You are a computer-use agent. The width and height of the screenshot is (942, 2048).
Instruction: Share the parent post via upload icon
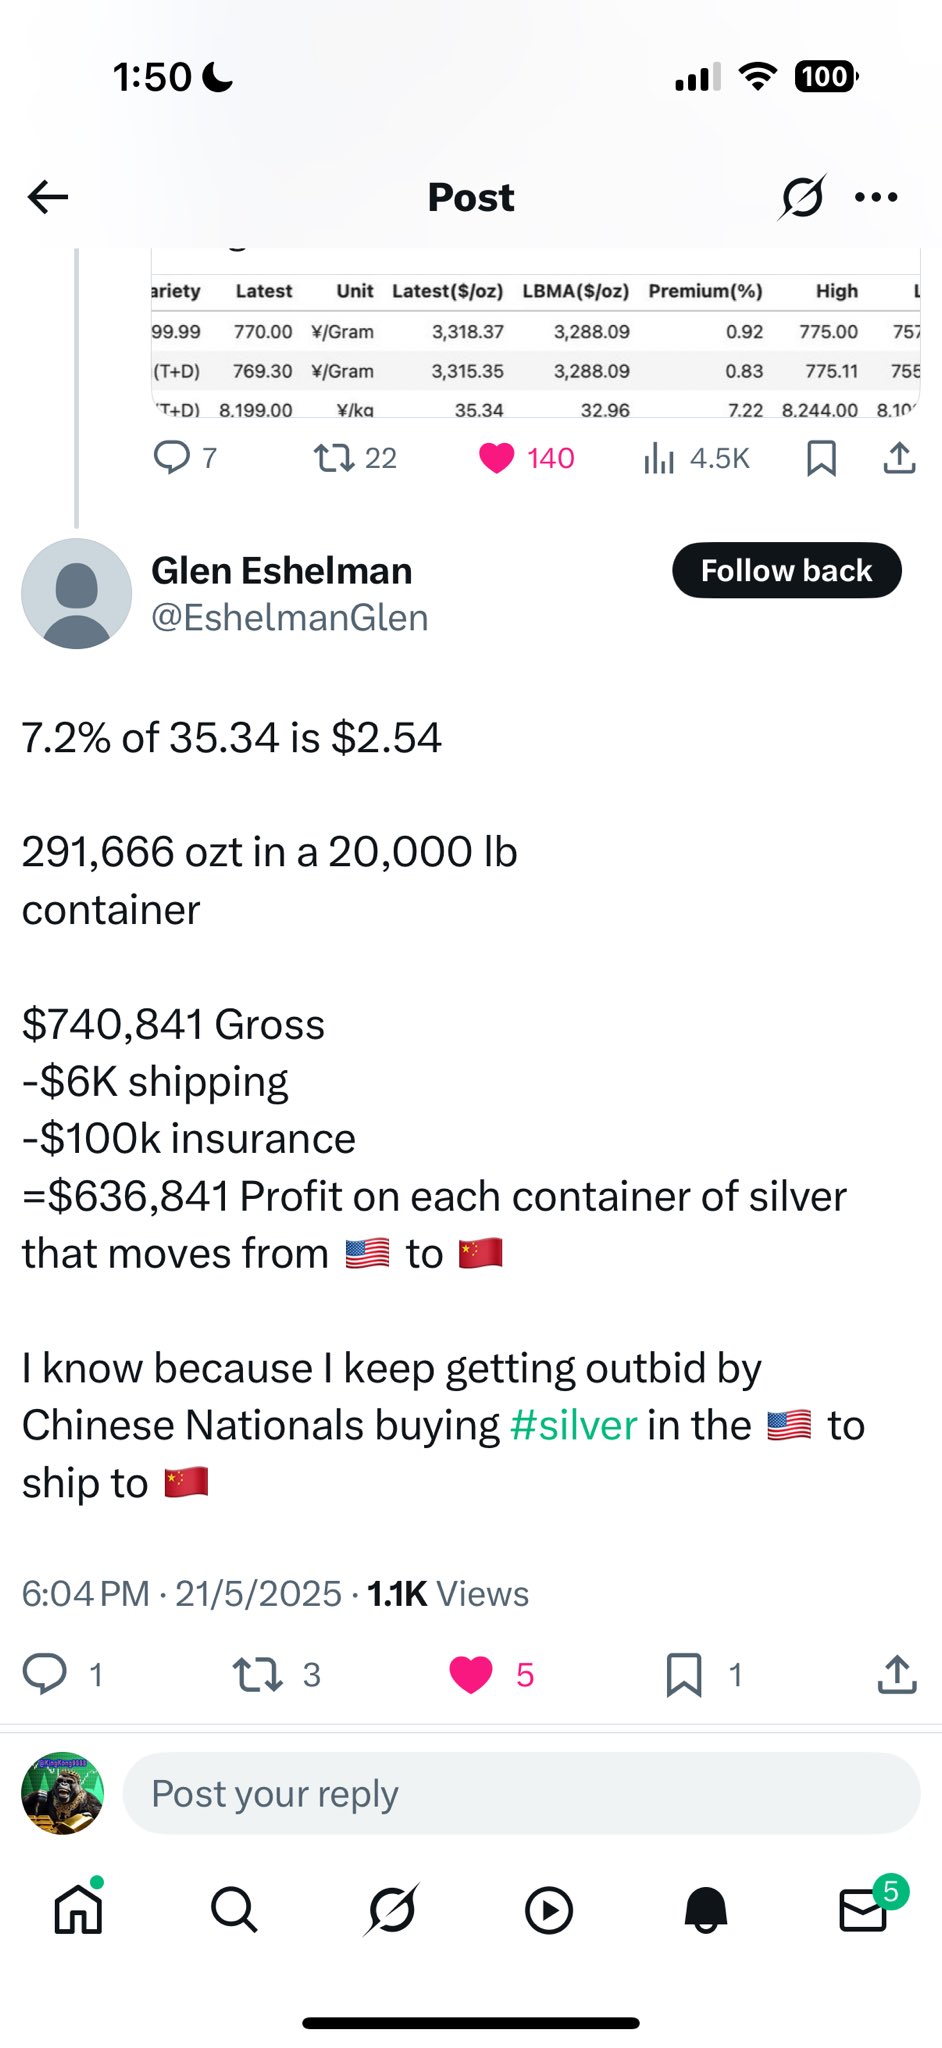tap(899, 458)
